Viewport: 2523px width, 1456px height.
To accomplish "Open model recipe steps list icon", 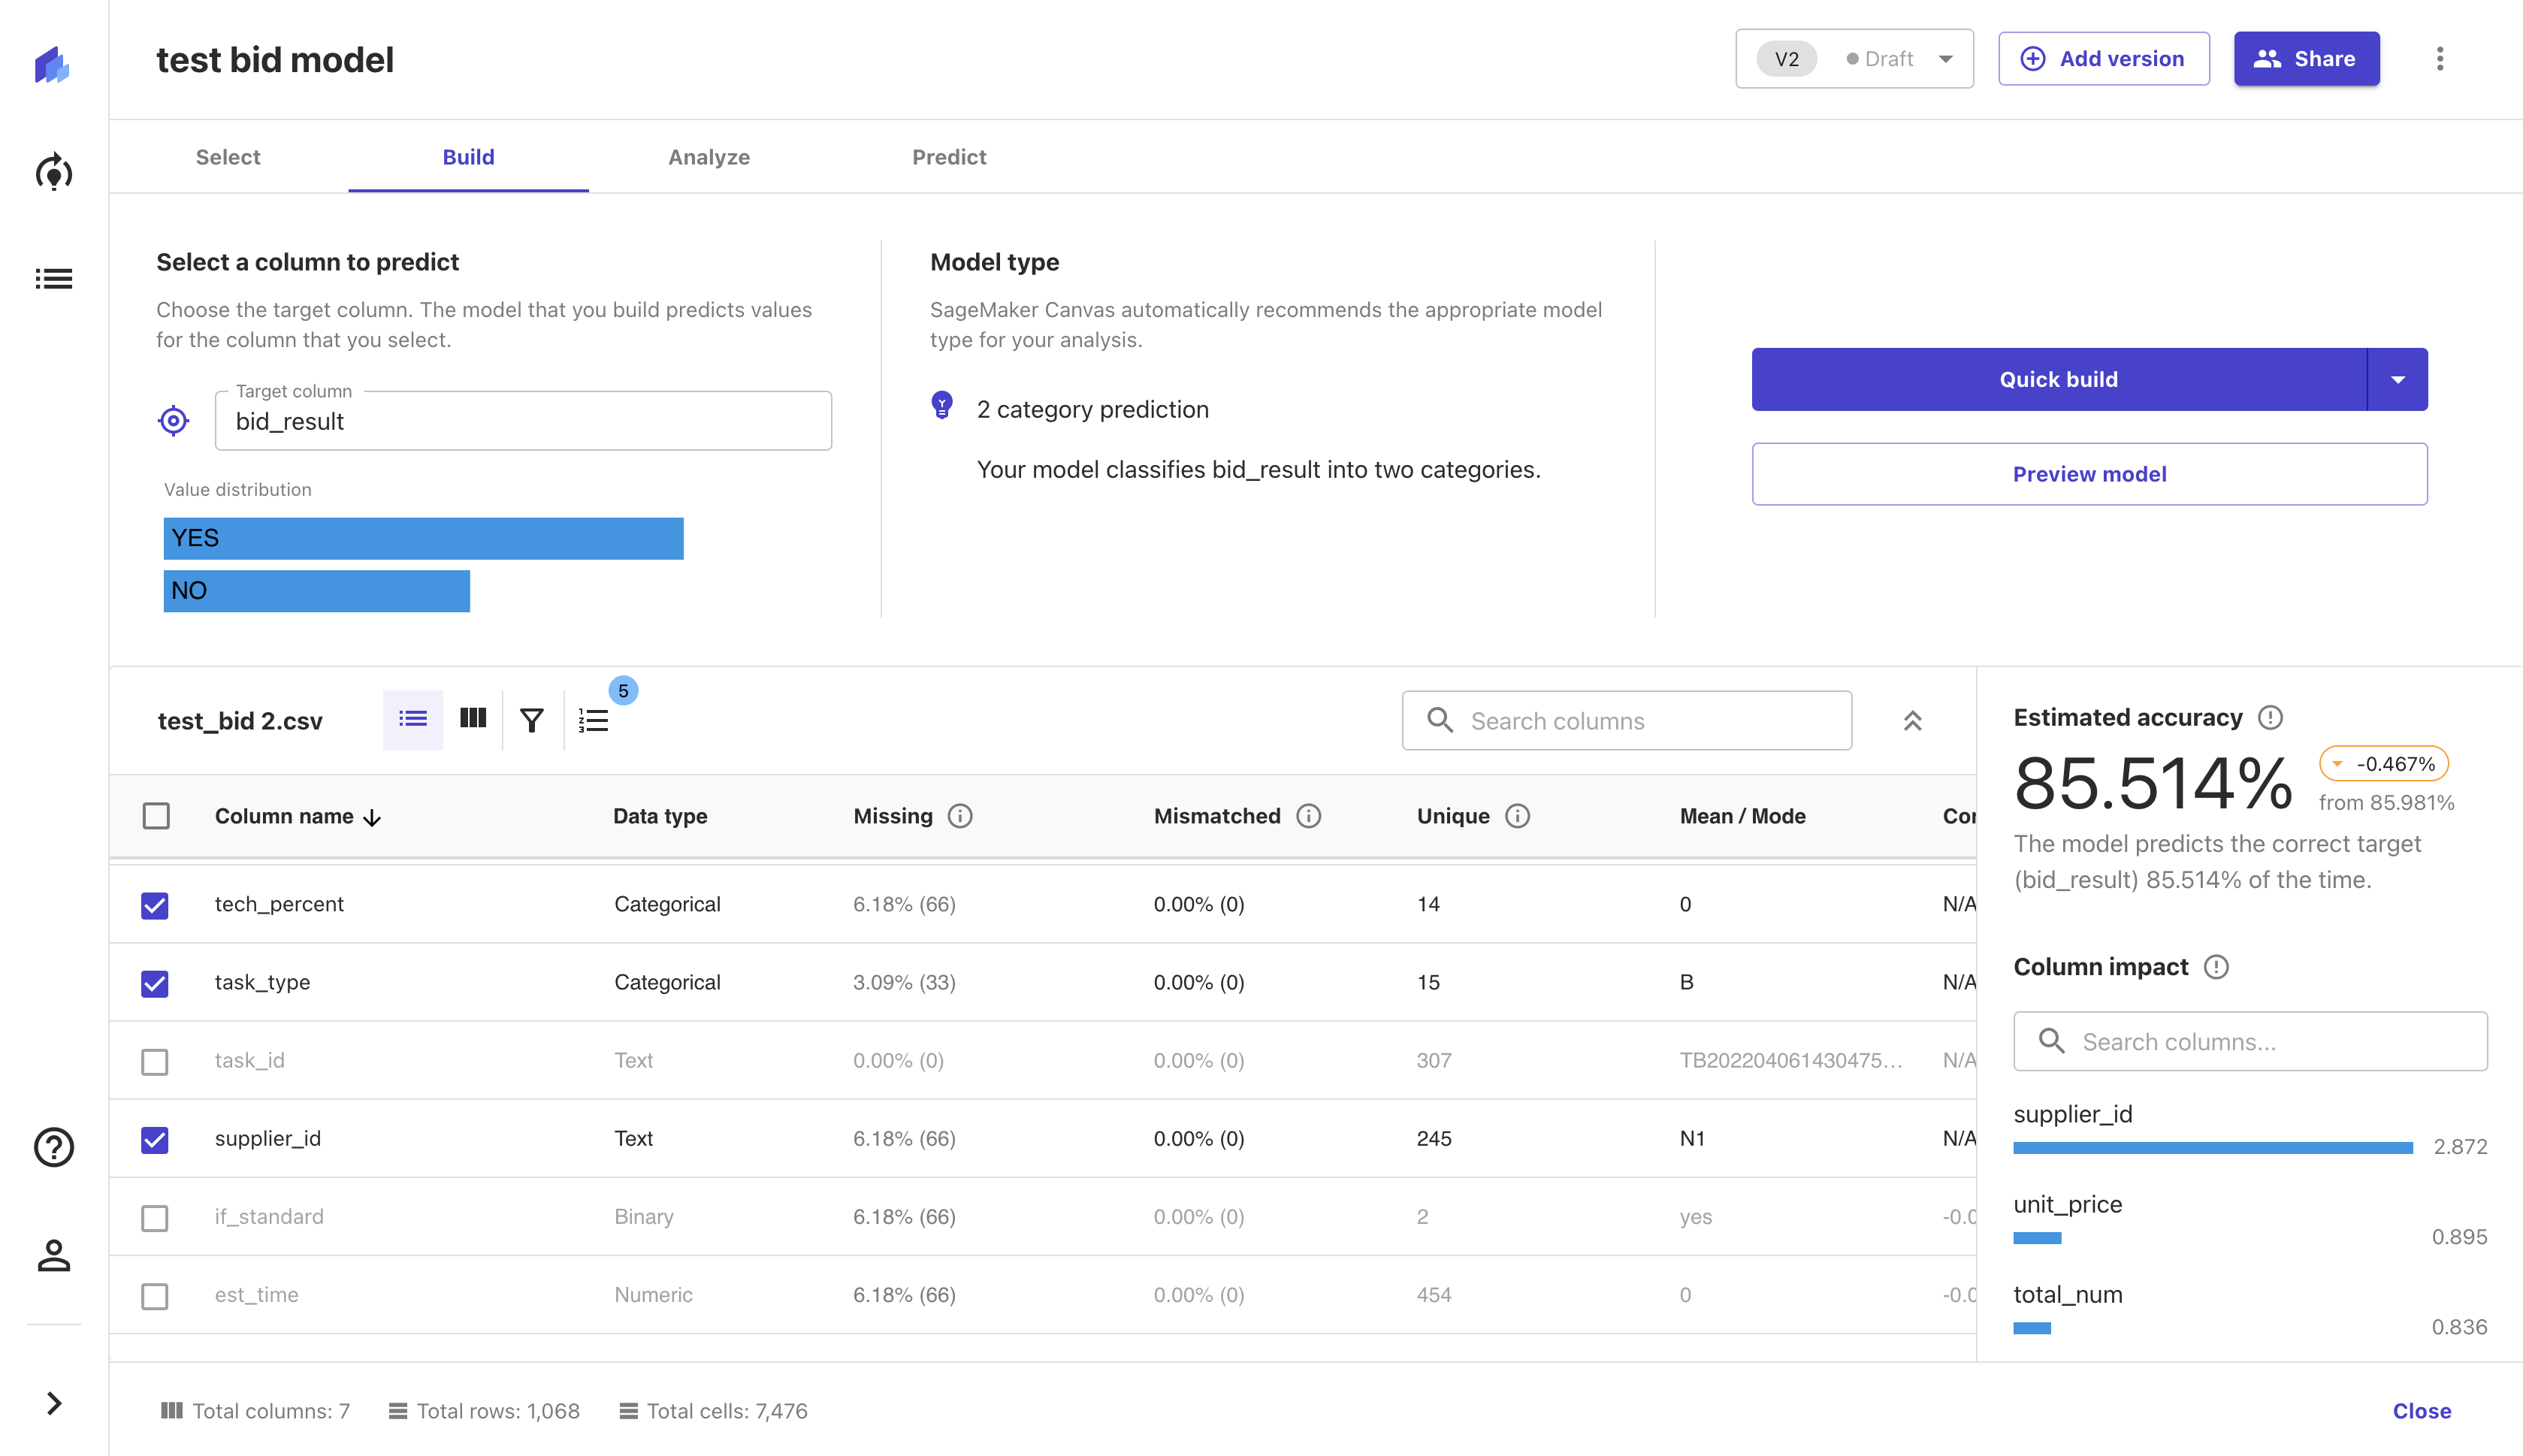I will [593, 720].
